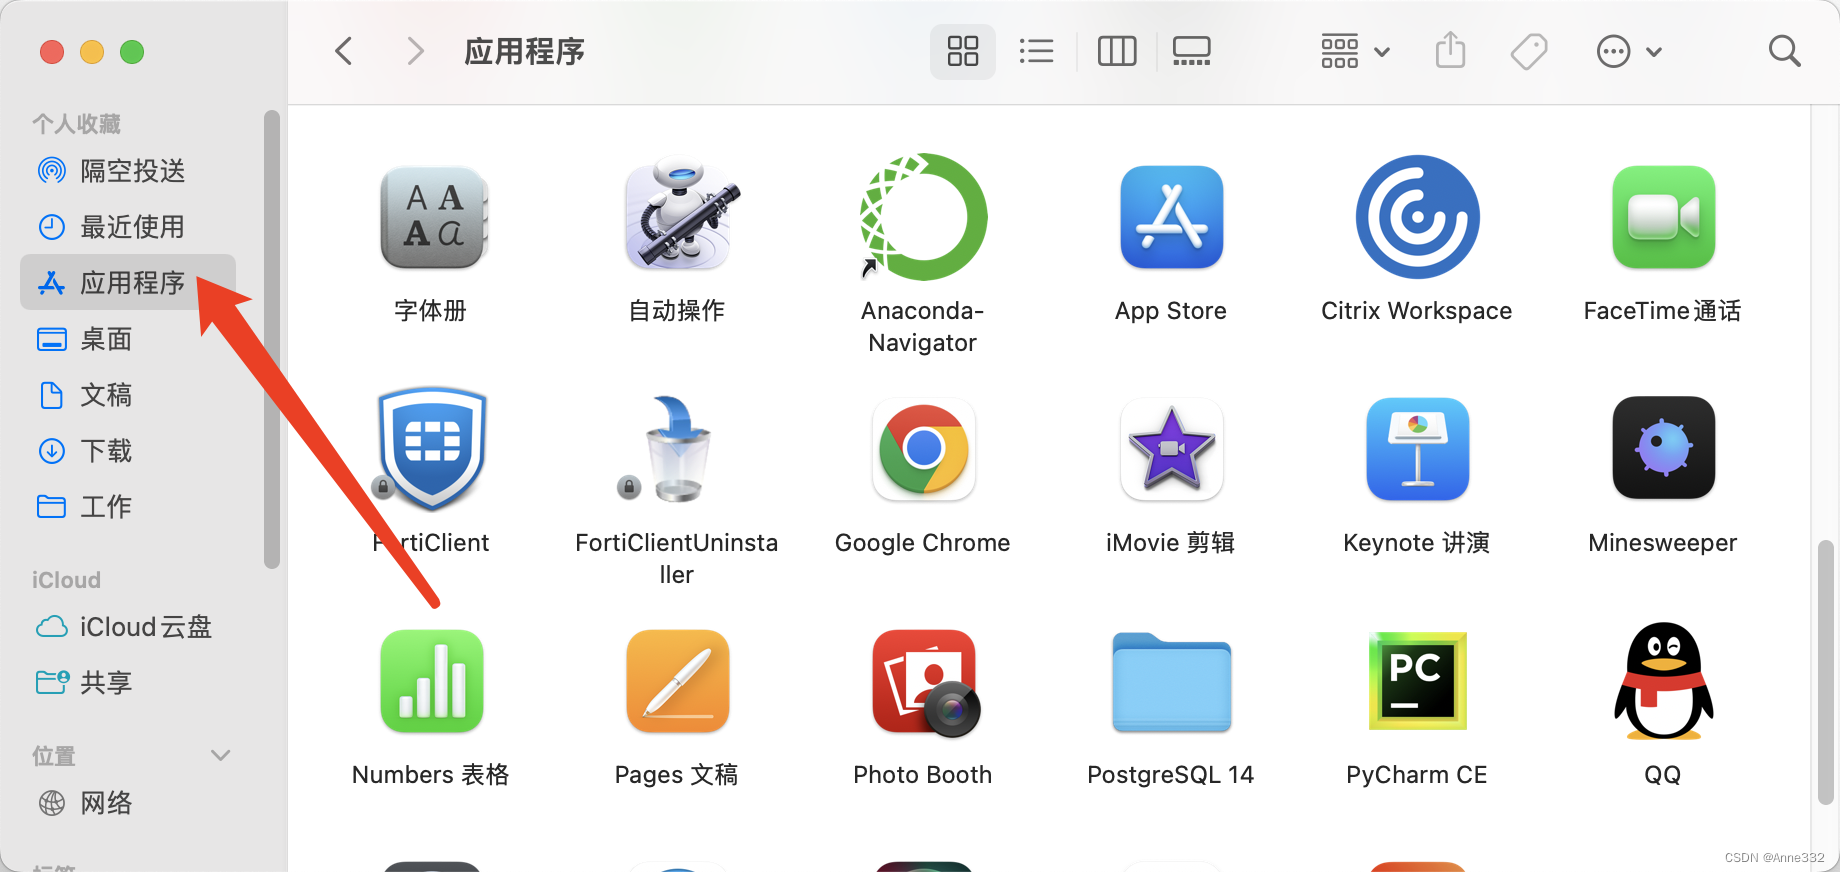Open the iMovie 剪辑 star icon
The height and width of the screenshot is (872, 1840).
pyautogui.click(x=1171, y=449)
